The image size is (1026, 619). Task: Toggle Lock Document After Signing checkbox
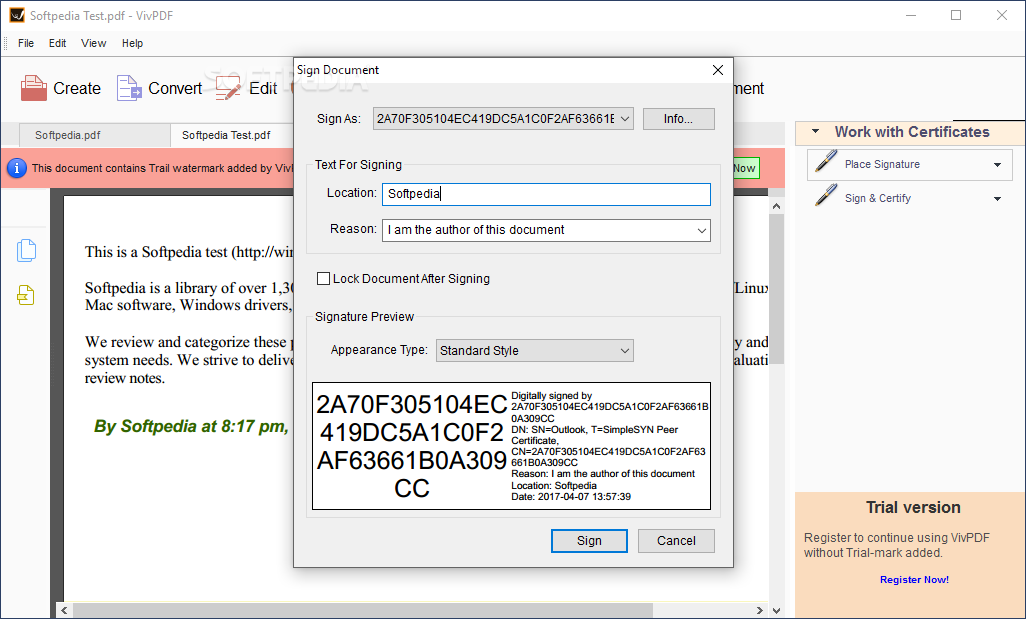point(323,279)
